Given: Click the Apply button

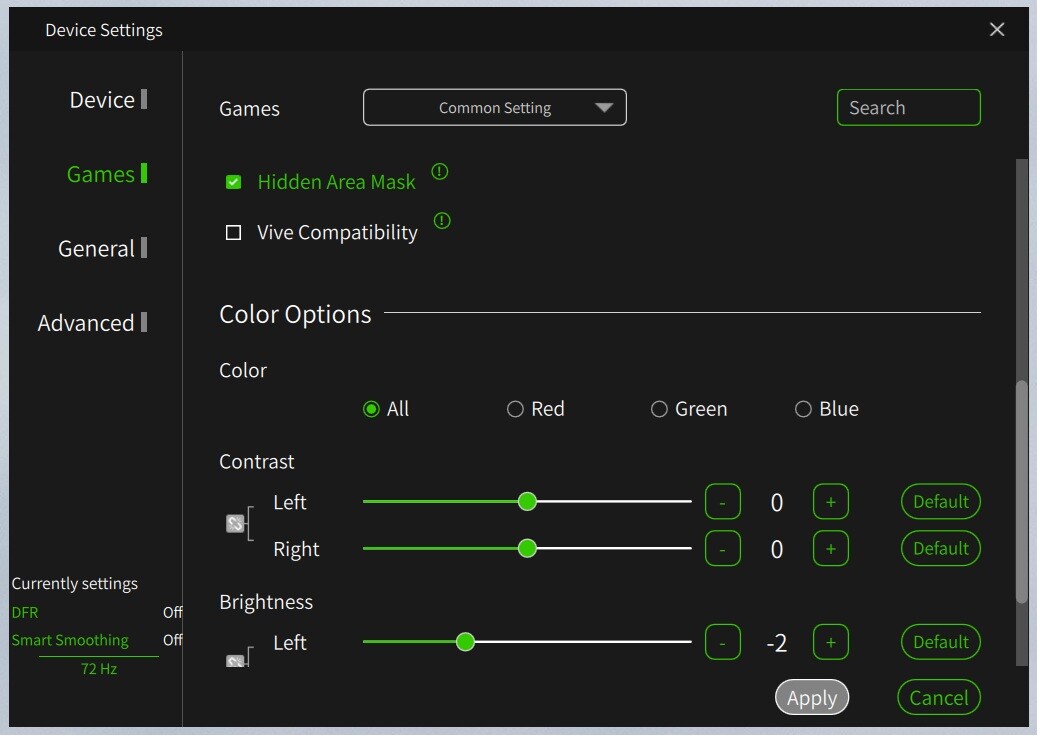Looking at the screenshot, I should (812, 697).
